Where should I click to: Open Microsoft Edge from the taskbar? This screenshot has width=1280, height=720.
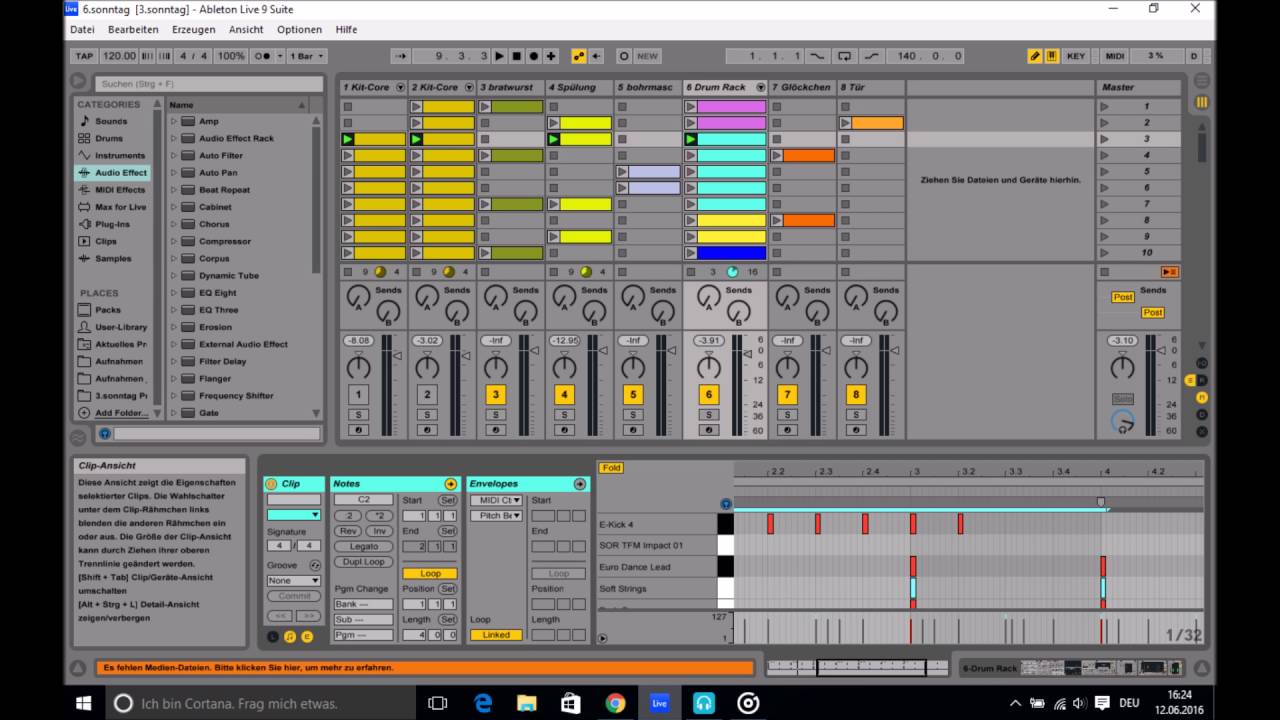point(482,703)
